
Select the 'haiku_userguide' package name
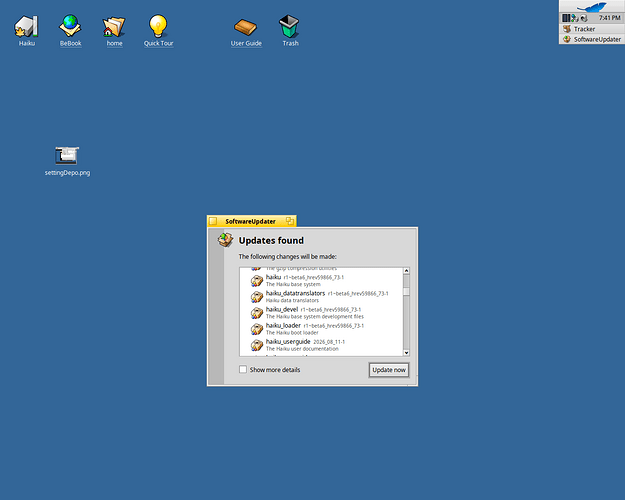coord(288,342)
